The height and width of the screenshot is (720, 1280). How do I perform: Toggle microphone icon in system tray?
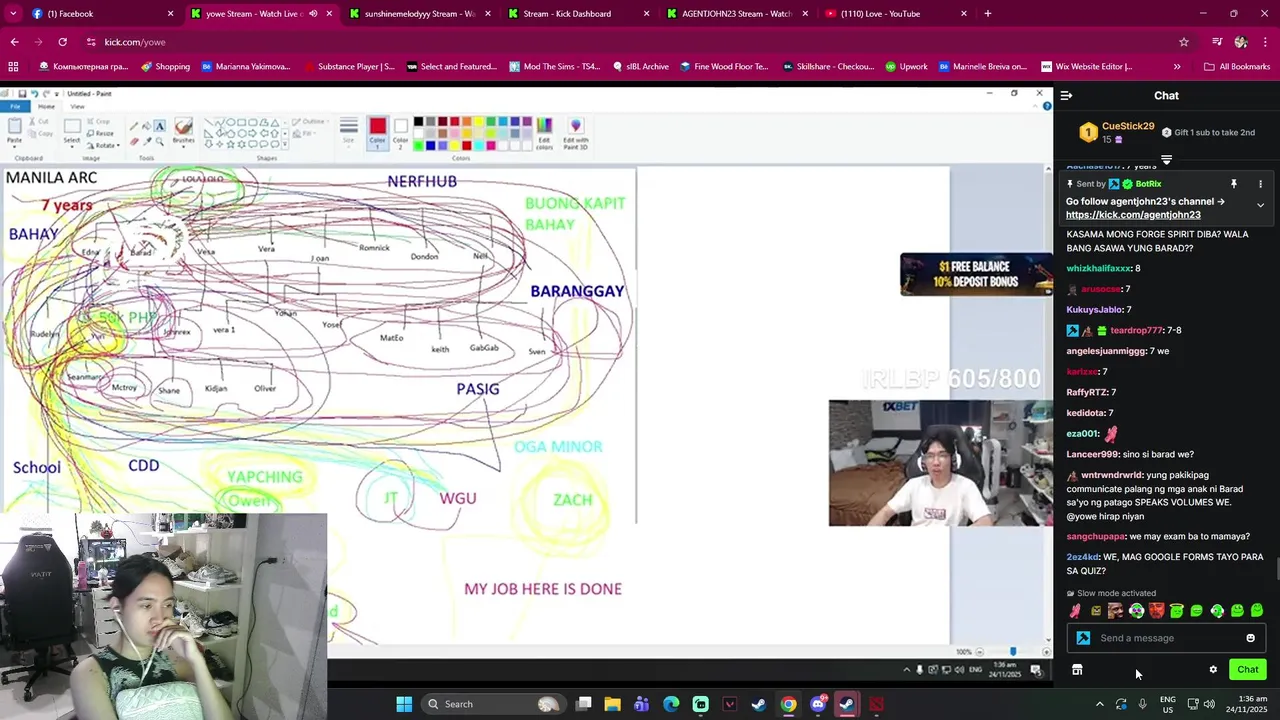tap(1143, 704)
